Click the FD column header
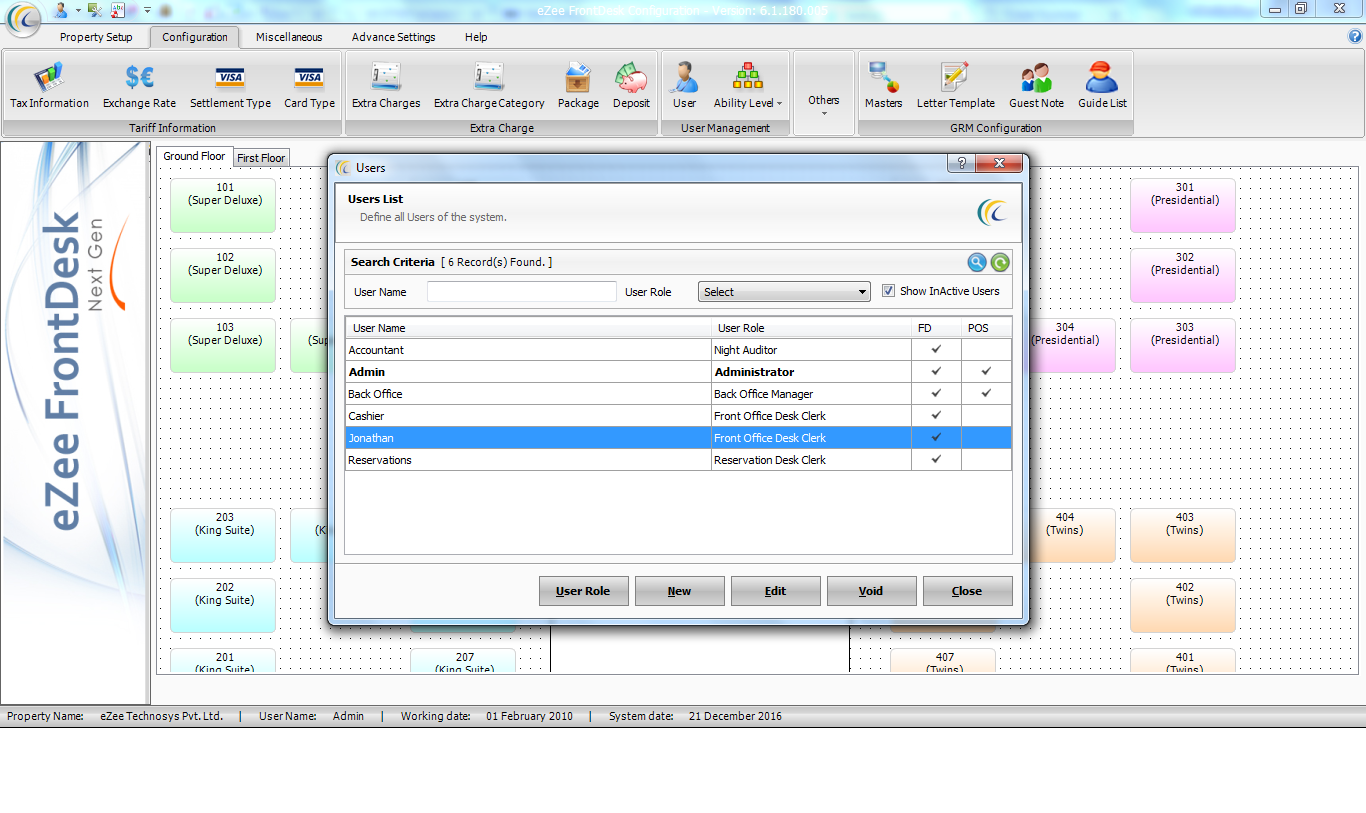Viewport: 1366px width, 813px height. [936, 328]
